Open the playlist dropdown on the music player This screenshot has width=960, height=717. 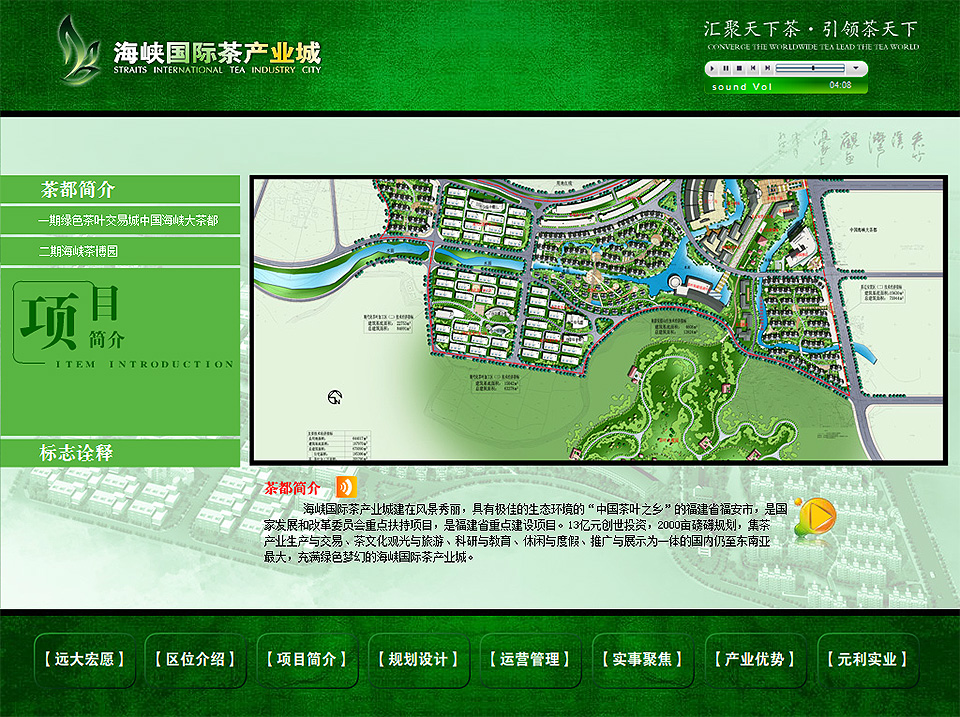coord(856,68)
